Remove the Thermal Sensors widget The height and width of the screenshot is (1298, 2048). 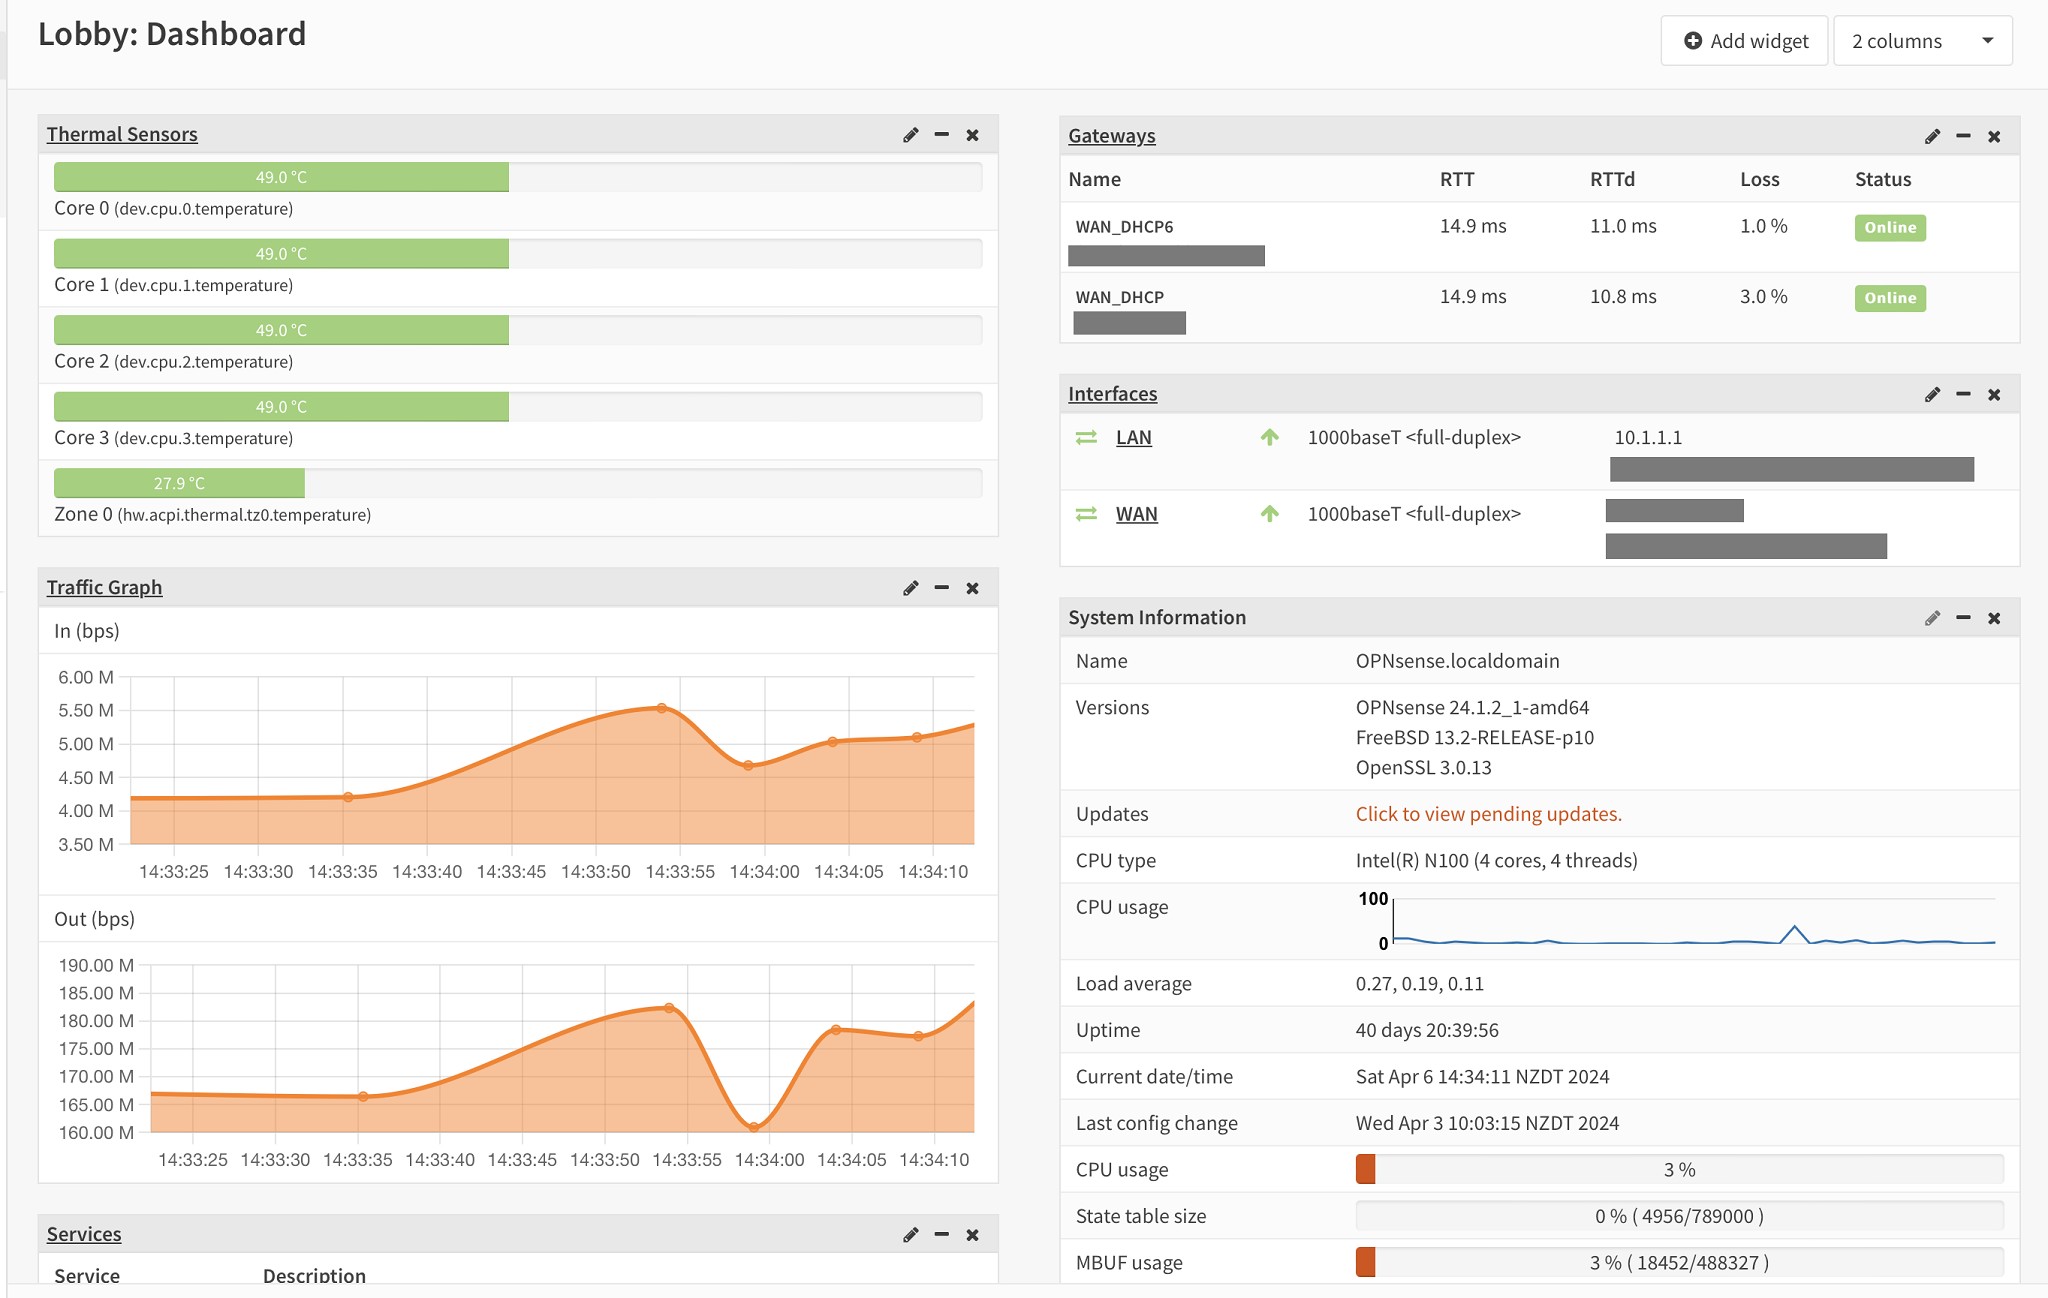pos(972,135)
